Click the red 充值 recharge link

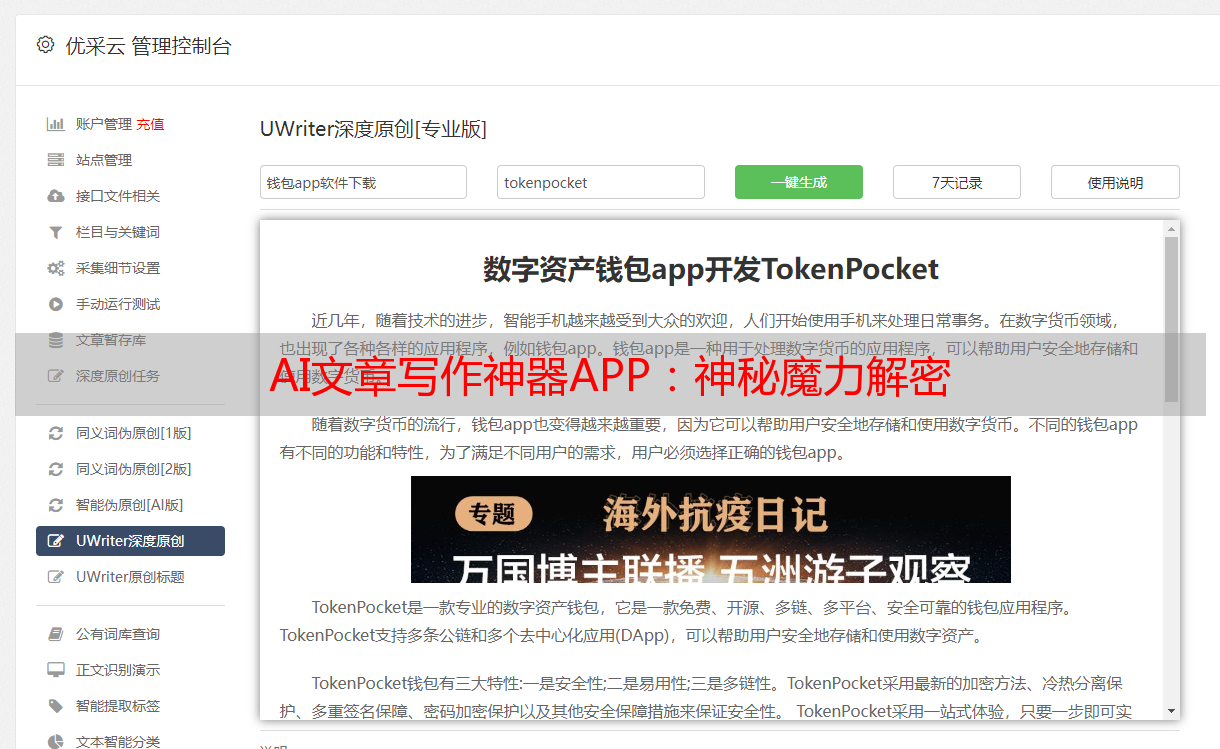150,124
